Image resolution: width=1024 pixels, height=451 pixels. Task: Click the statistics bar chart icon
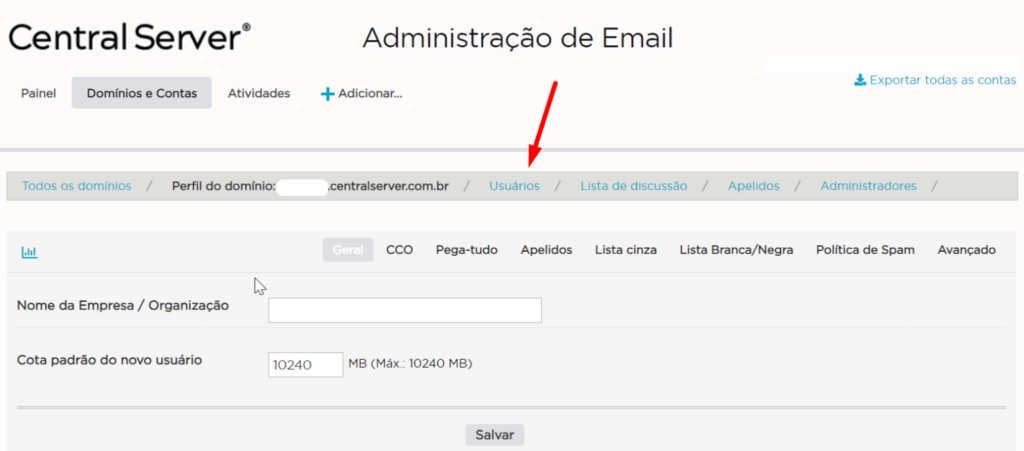pos(29,252)
